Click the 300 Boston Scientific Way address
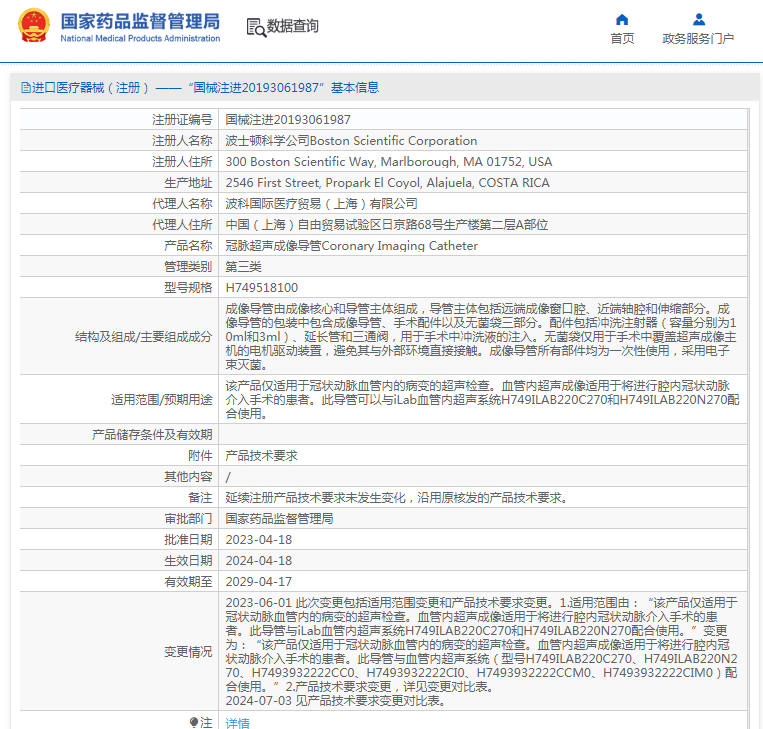Image resolution: width=763 pixels, height=729 pixels. 389,162
